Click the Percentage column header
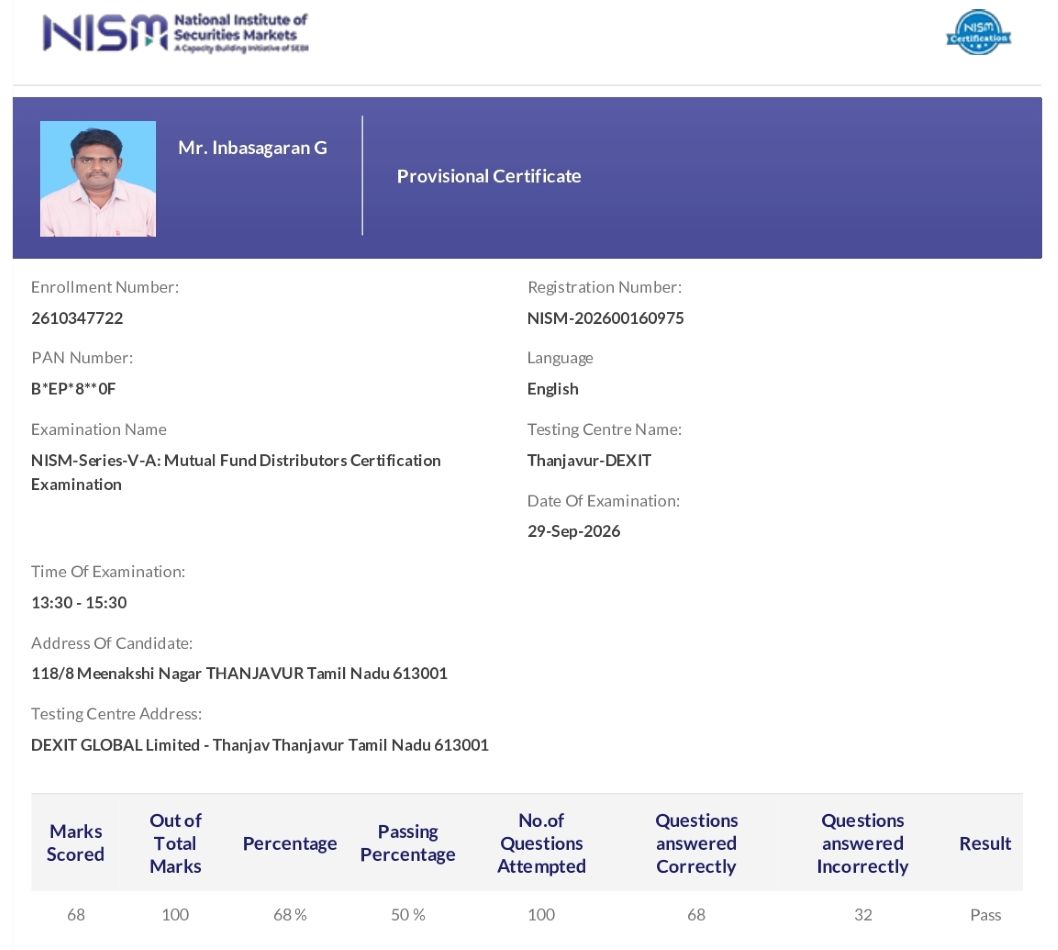Image resolution: width=1058 pixels, height=950 pixels. click(x=290, y=843)
